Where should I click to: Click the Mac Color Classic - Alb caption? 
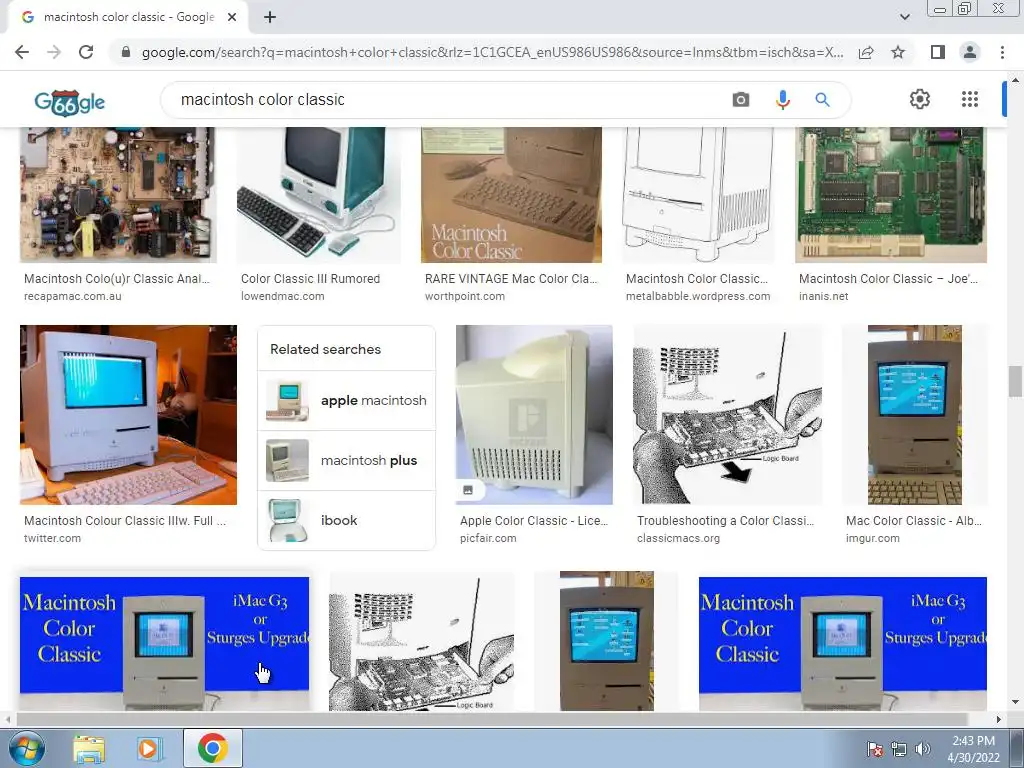914,520
